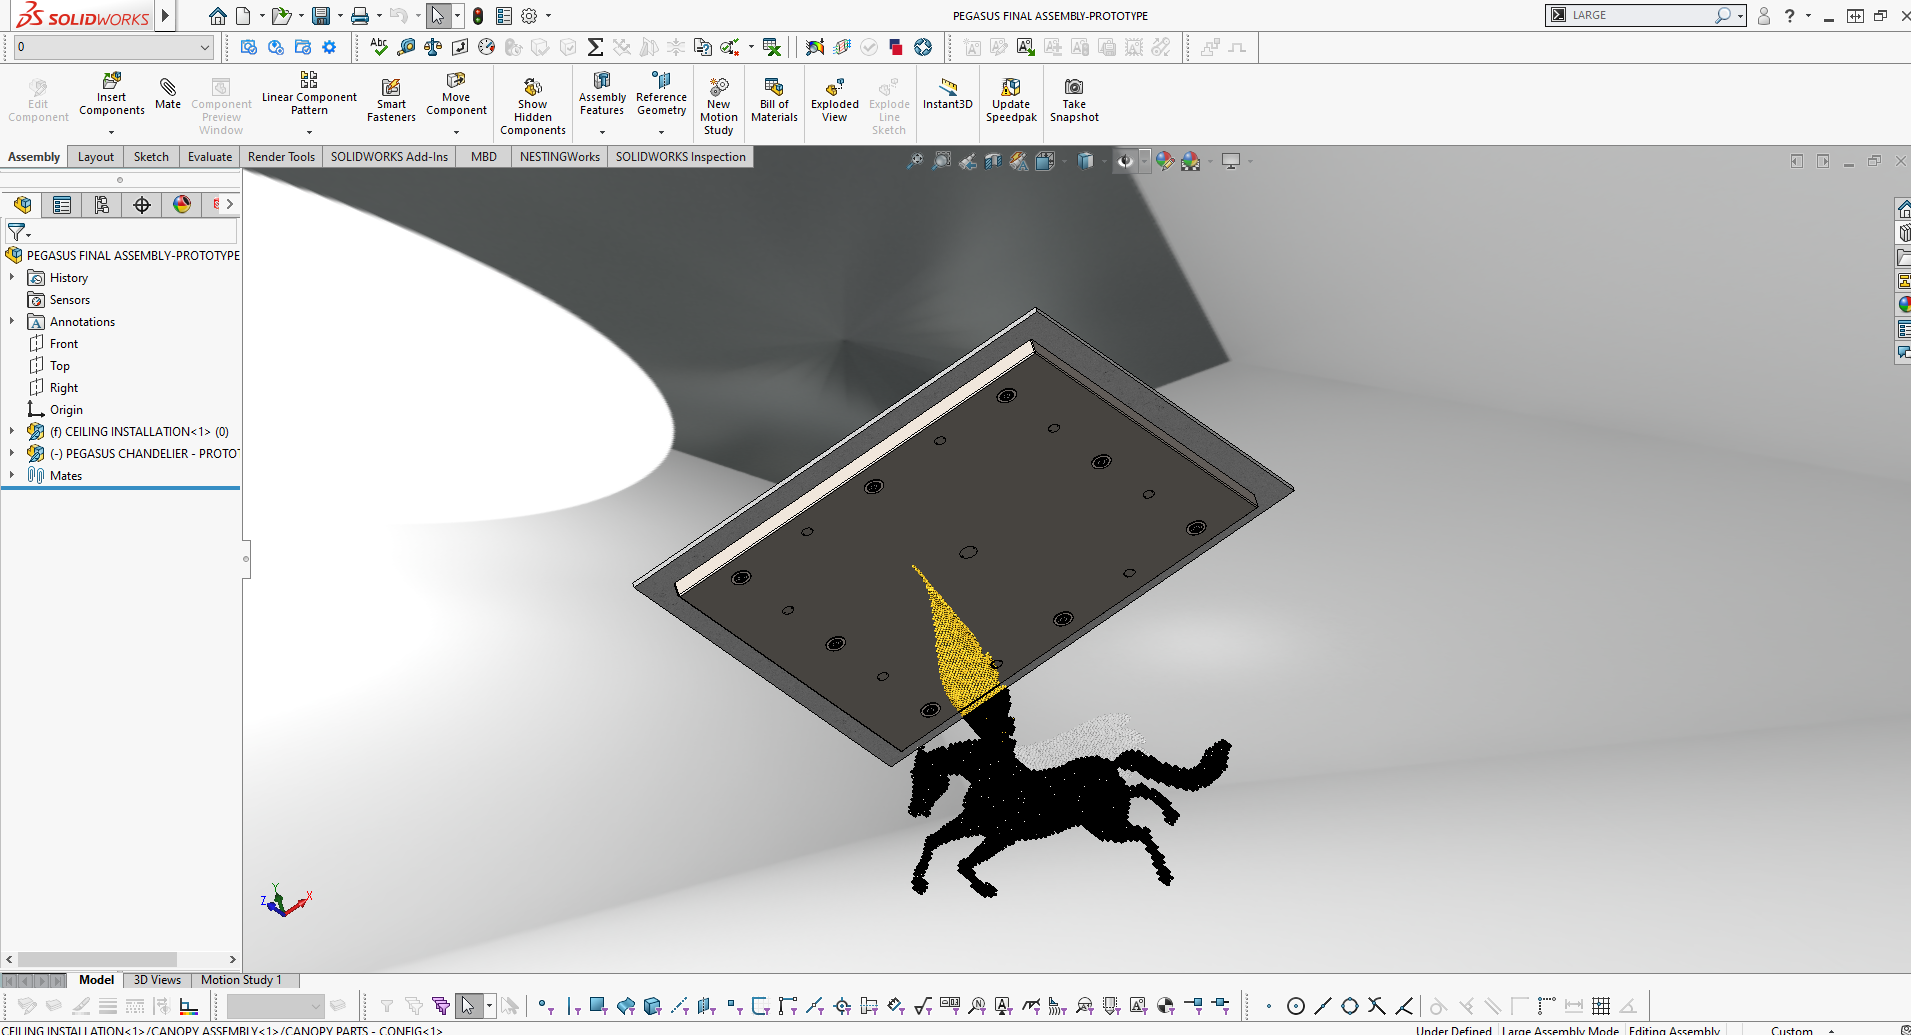The image size is (1911, 1035).
Task: Switch to the Evaluate tab
Action: 210,157
